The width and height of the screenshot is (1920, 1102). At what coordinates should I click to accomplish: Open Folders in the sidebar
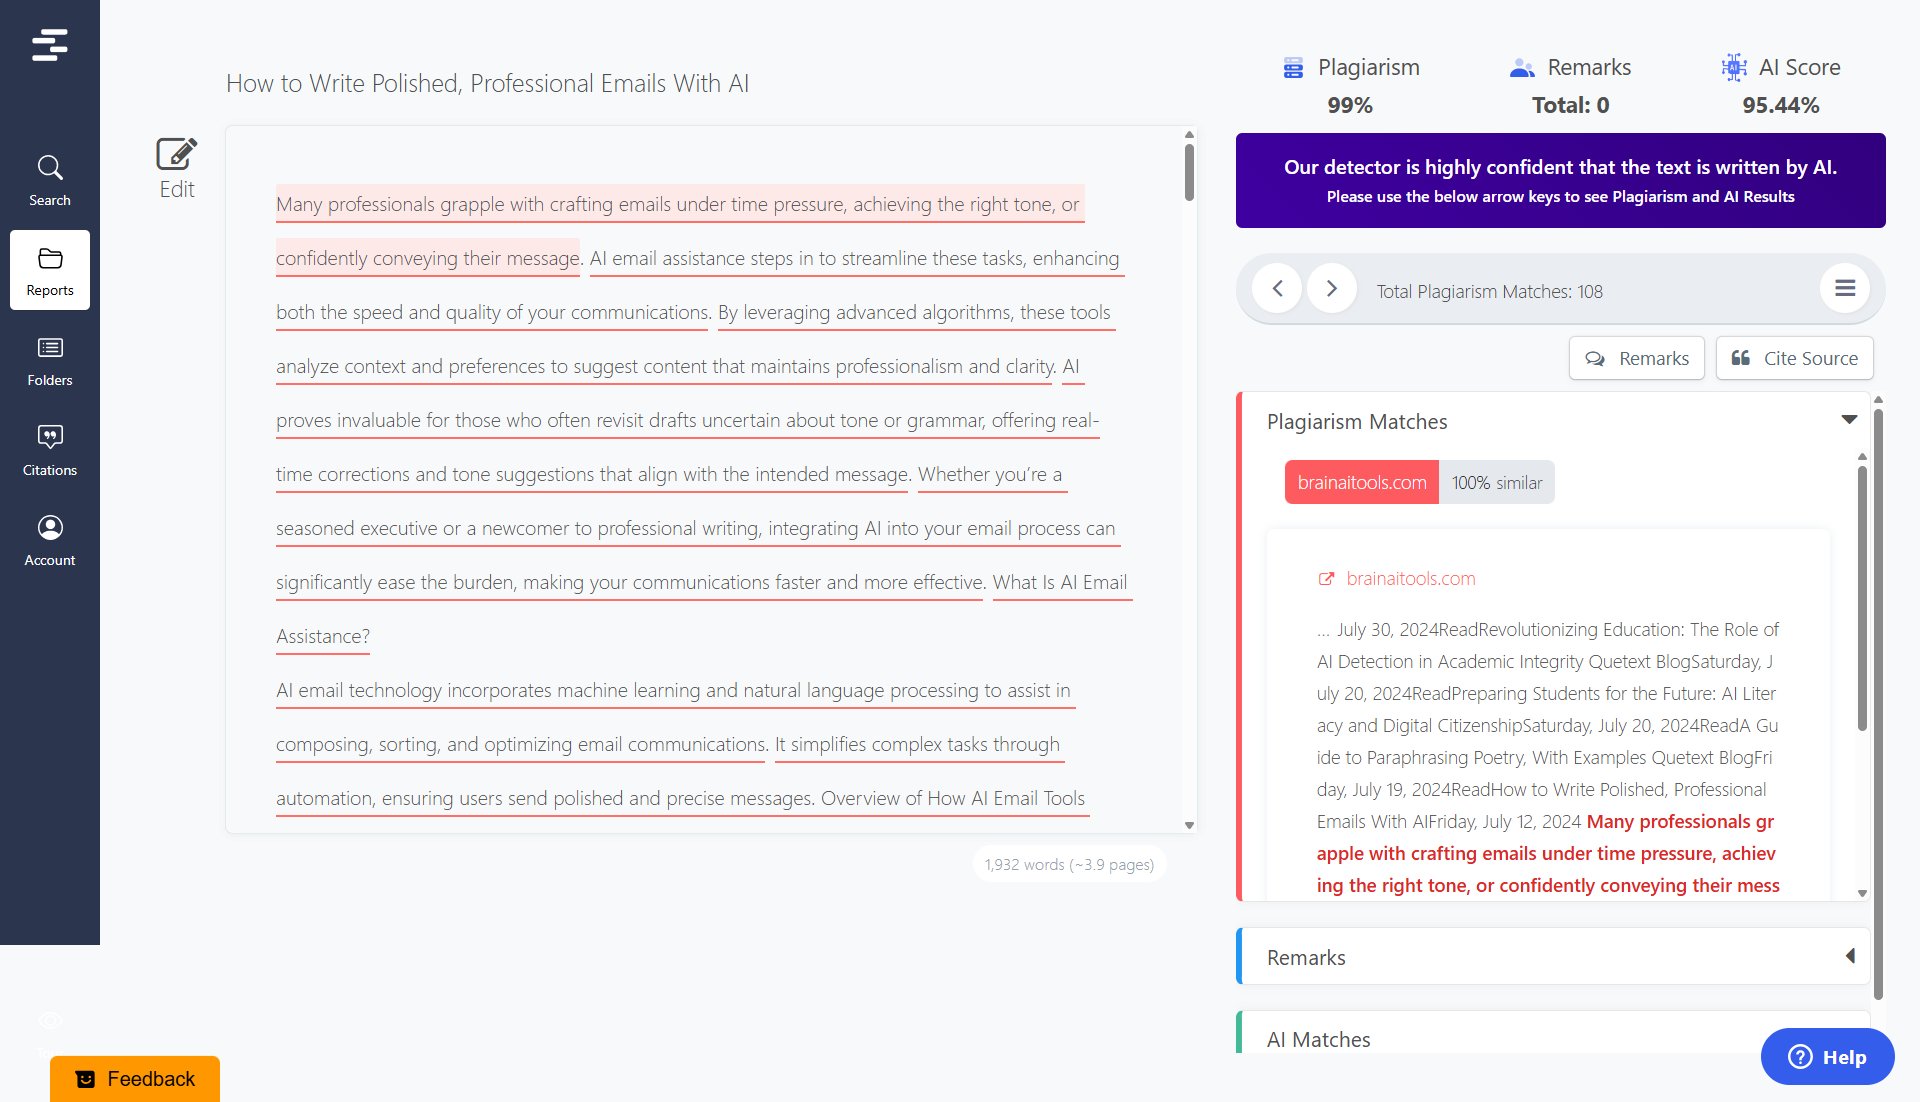(49, 361)
